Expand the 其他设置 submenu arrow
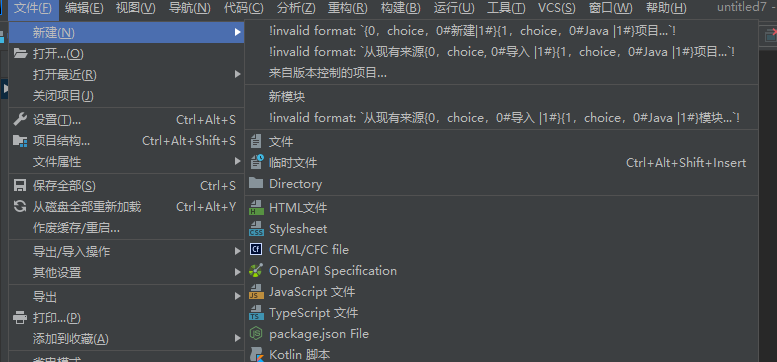The image size is (777, 362). 238,272
